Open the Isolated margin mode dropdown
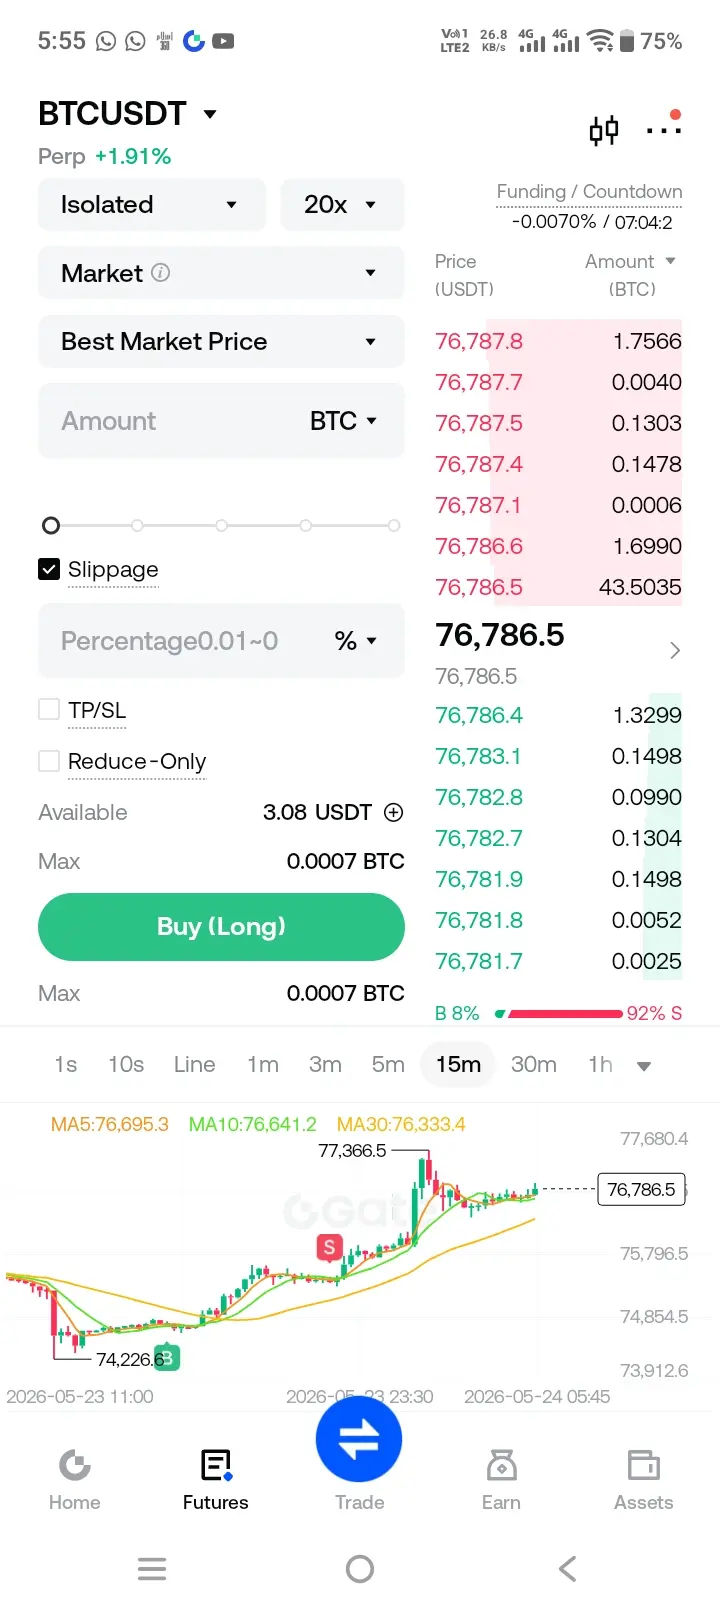The image size is (720, 1608). click(152, 204)
